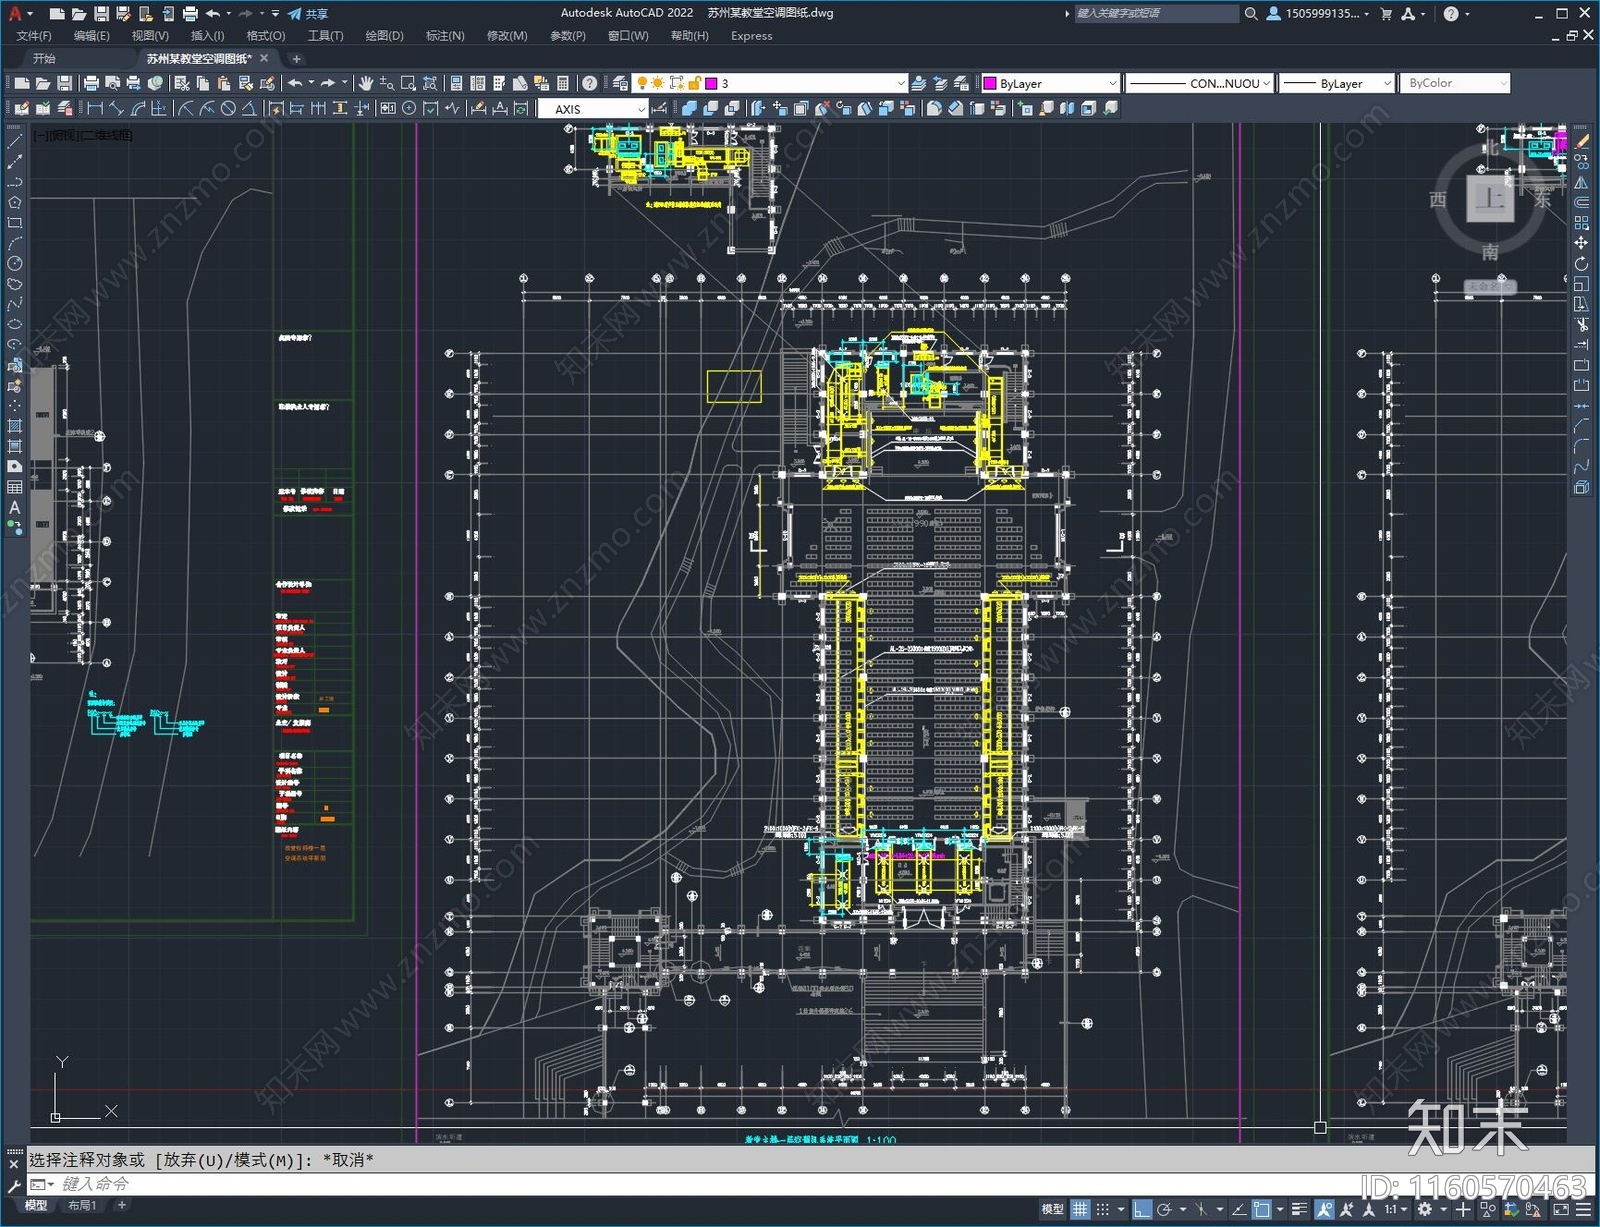Open the 格式(O) menu
This screenshot has width=1600, height=1227.
[265, 35]
